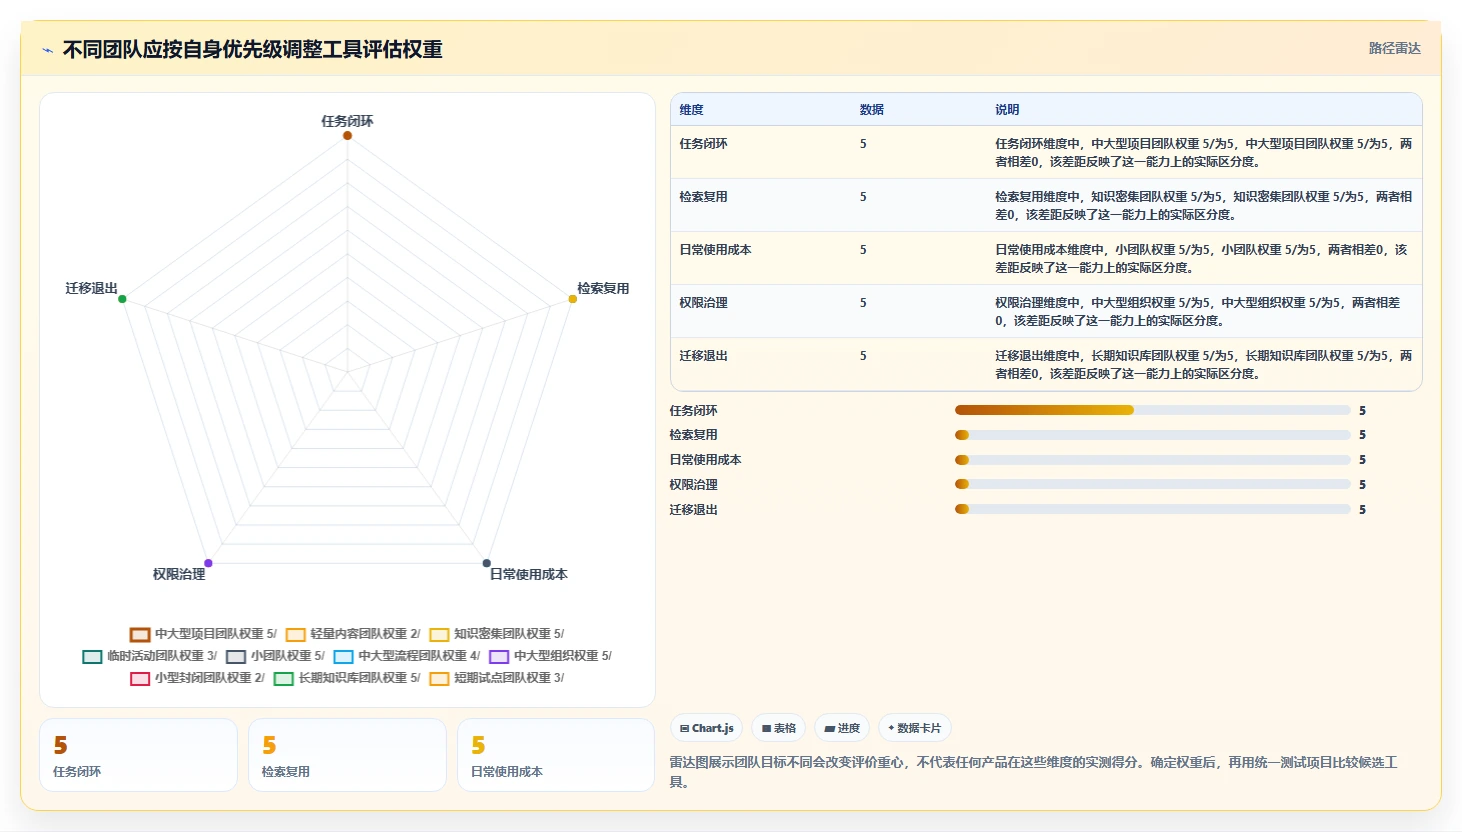Click the 日常使用成本 radar data point
The height and width of the screenshot is (832, 1462).
click(487, 563)
